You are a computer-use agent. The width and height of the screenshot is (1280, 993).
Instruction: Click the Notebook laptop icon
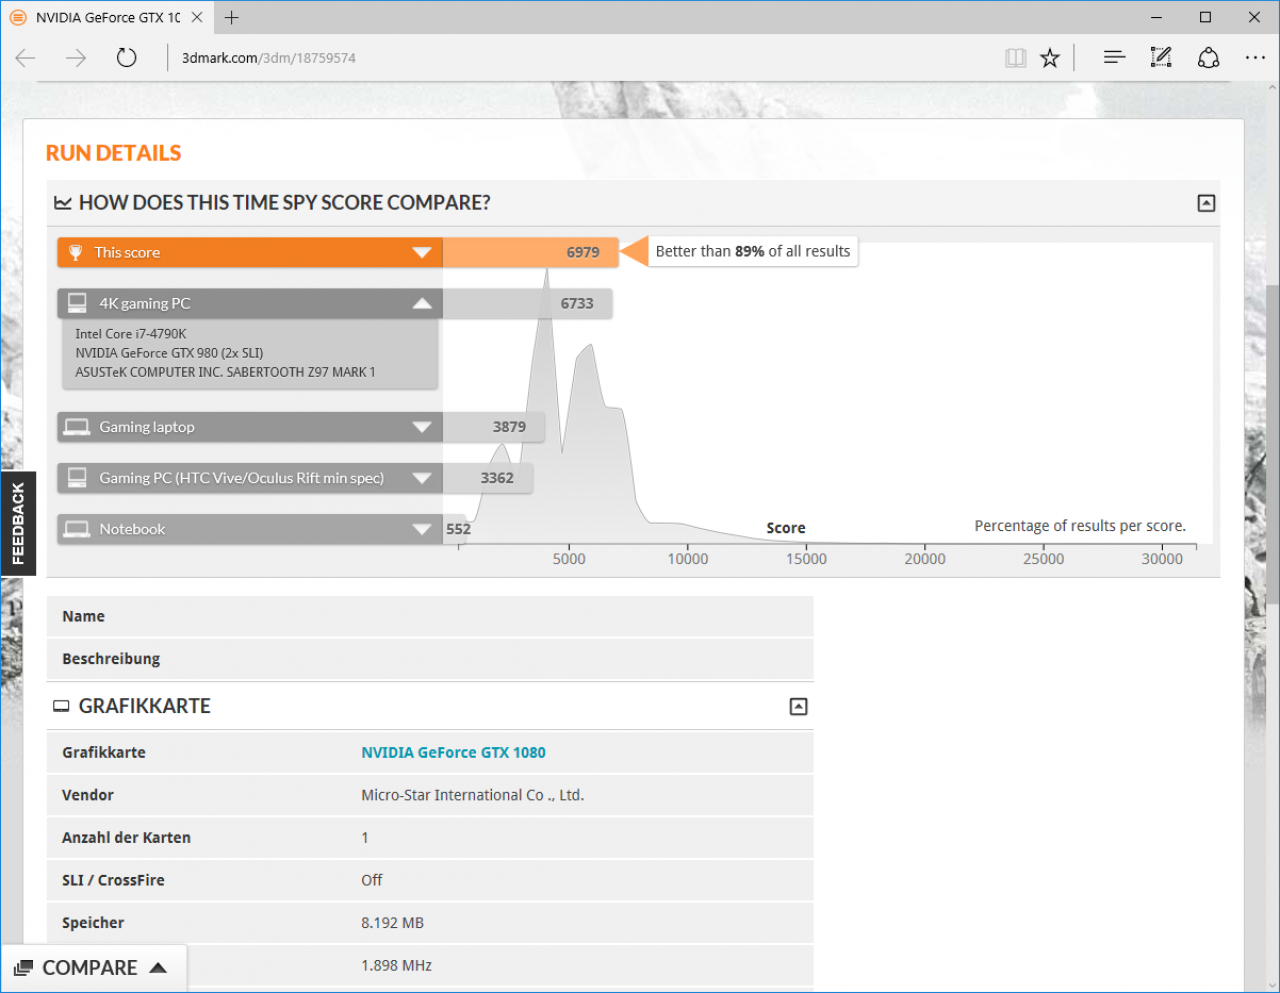click(x=77, y=529)
